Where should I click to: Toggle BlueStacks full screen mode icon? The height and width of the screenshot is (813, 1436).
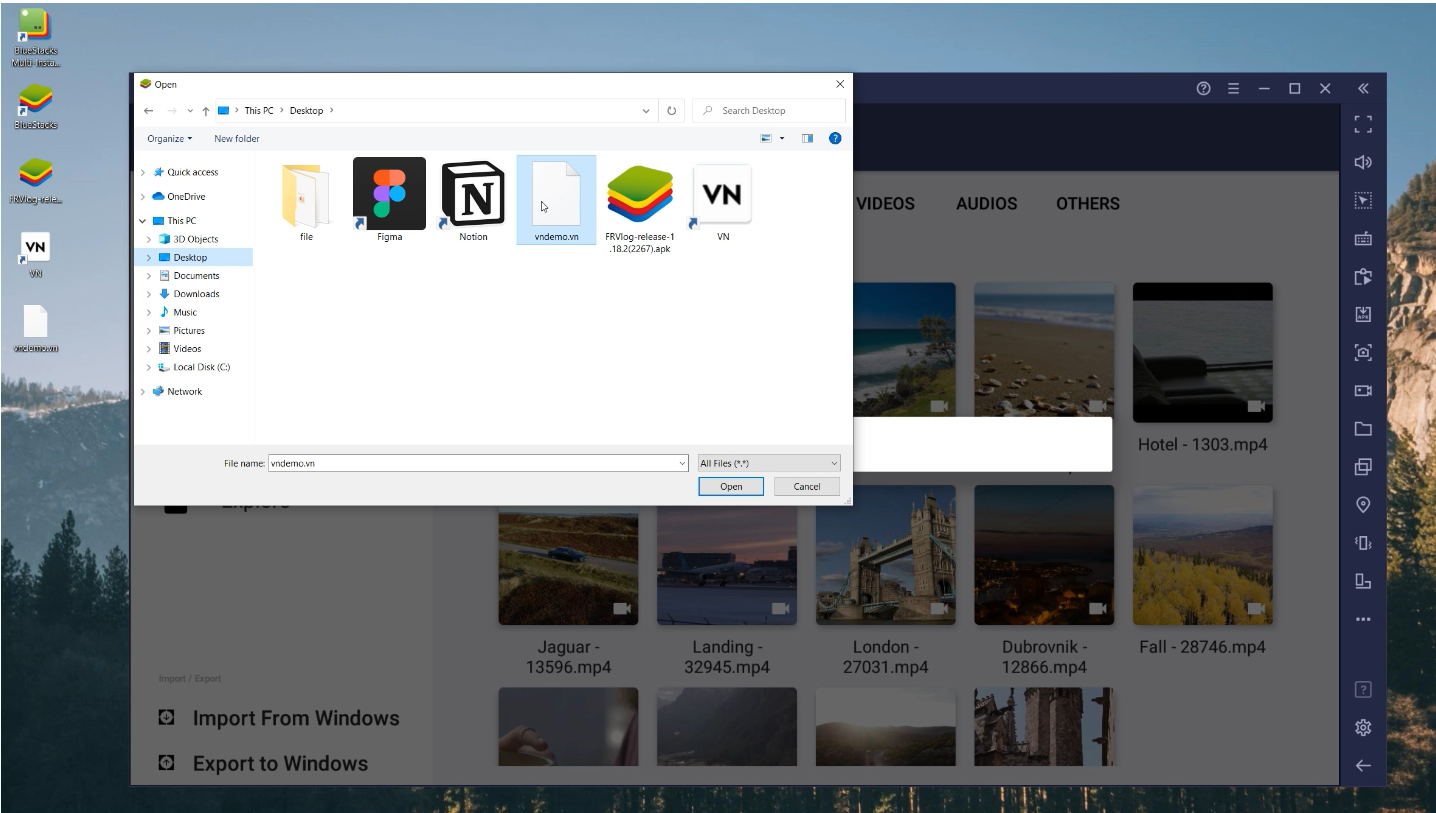(1362, 124)
